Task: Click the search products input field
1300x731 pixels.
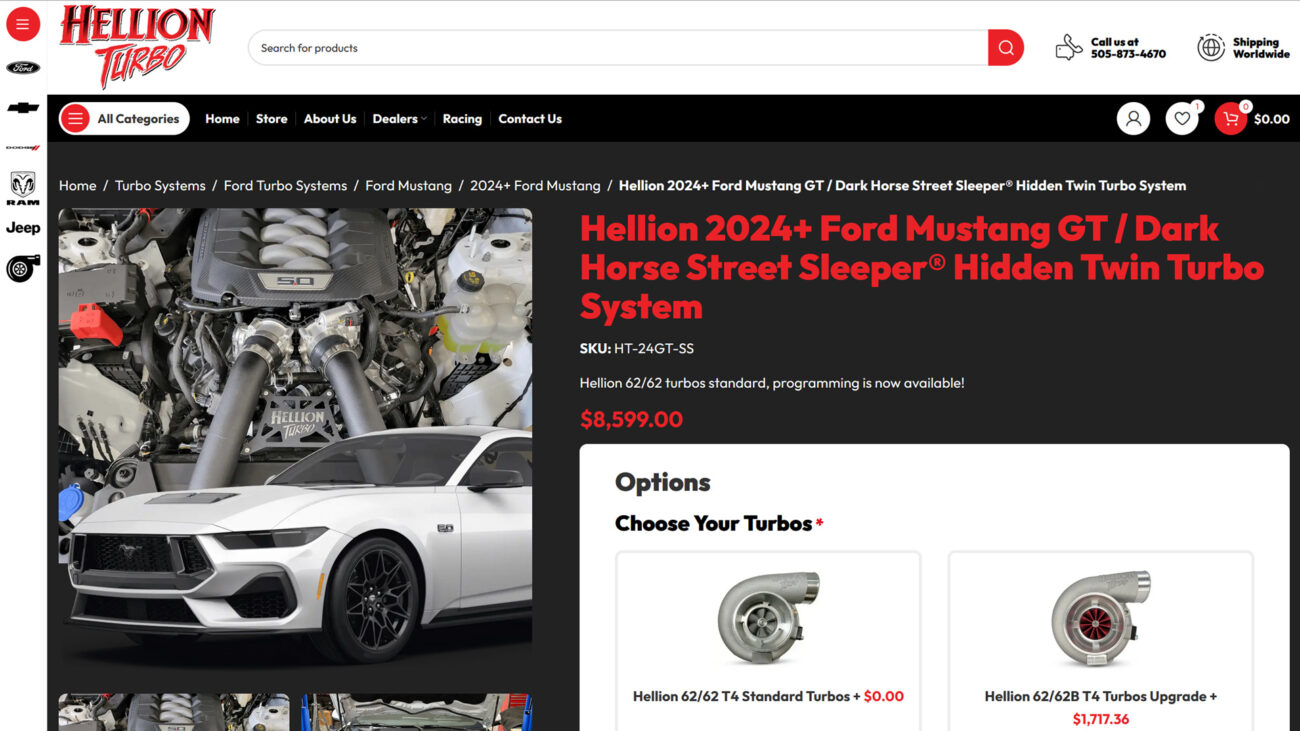Action: point(600,47)
